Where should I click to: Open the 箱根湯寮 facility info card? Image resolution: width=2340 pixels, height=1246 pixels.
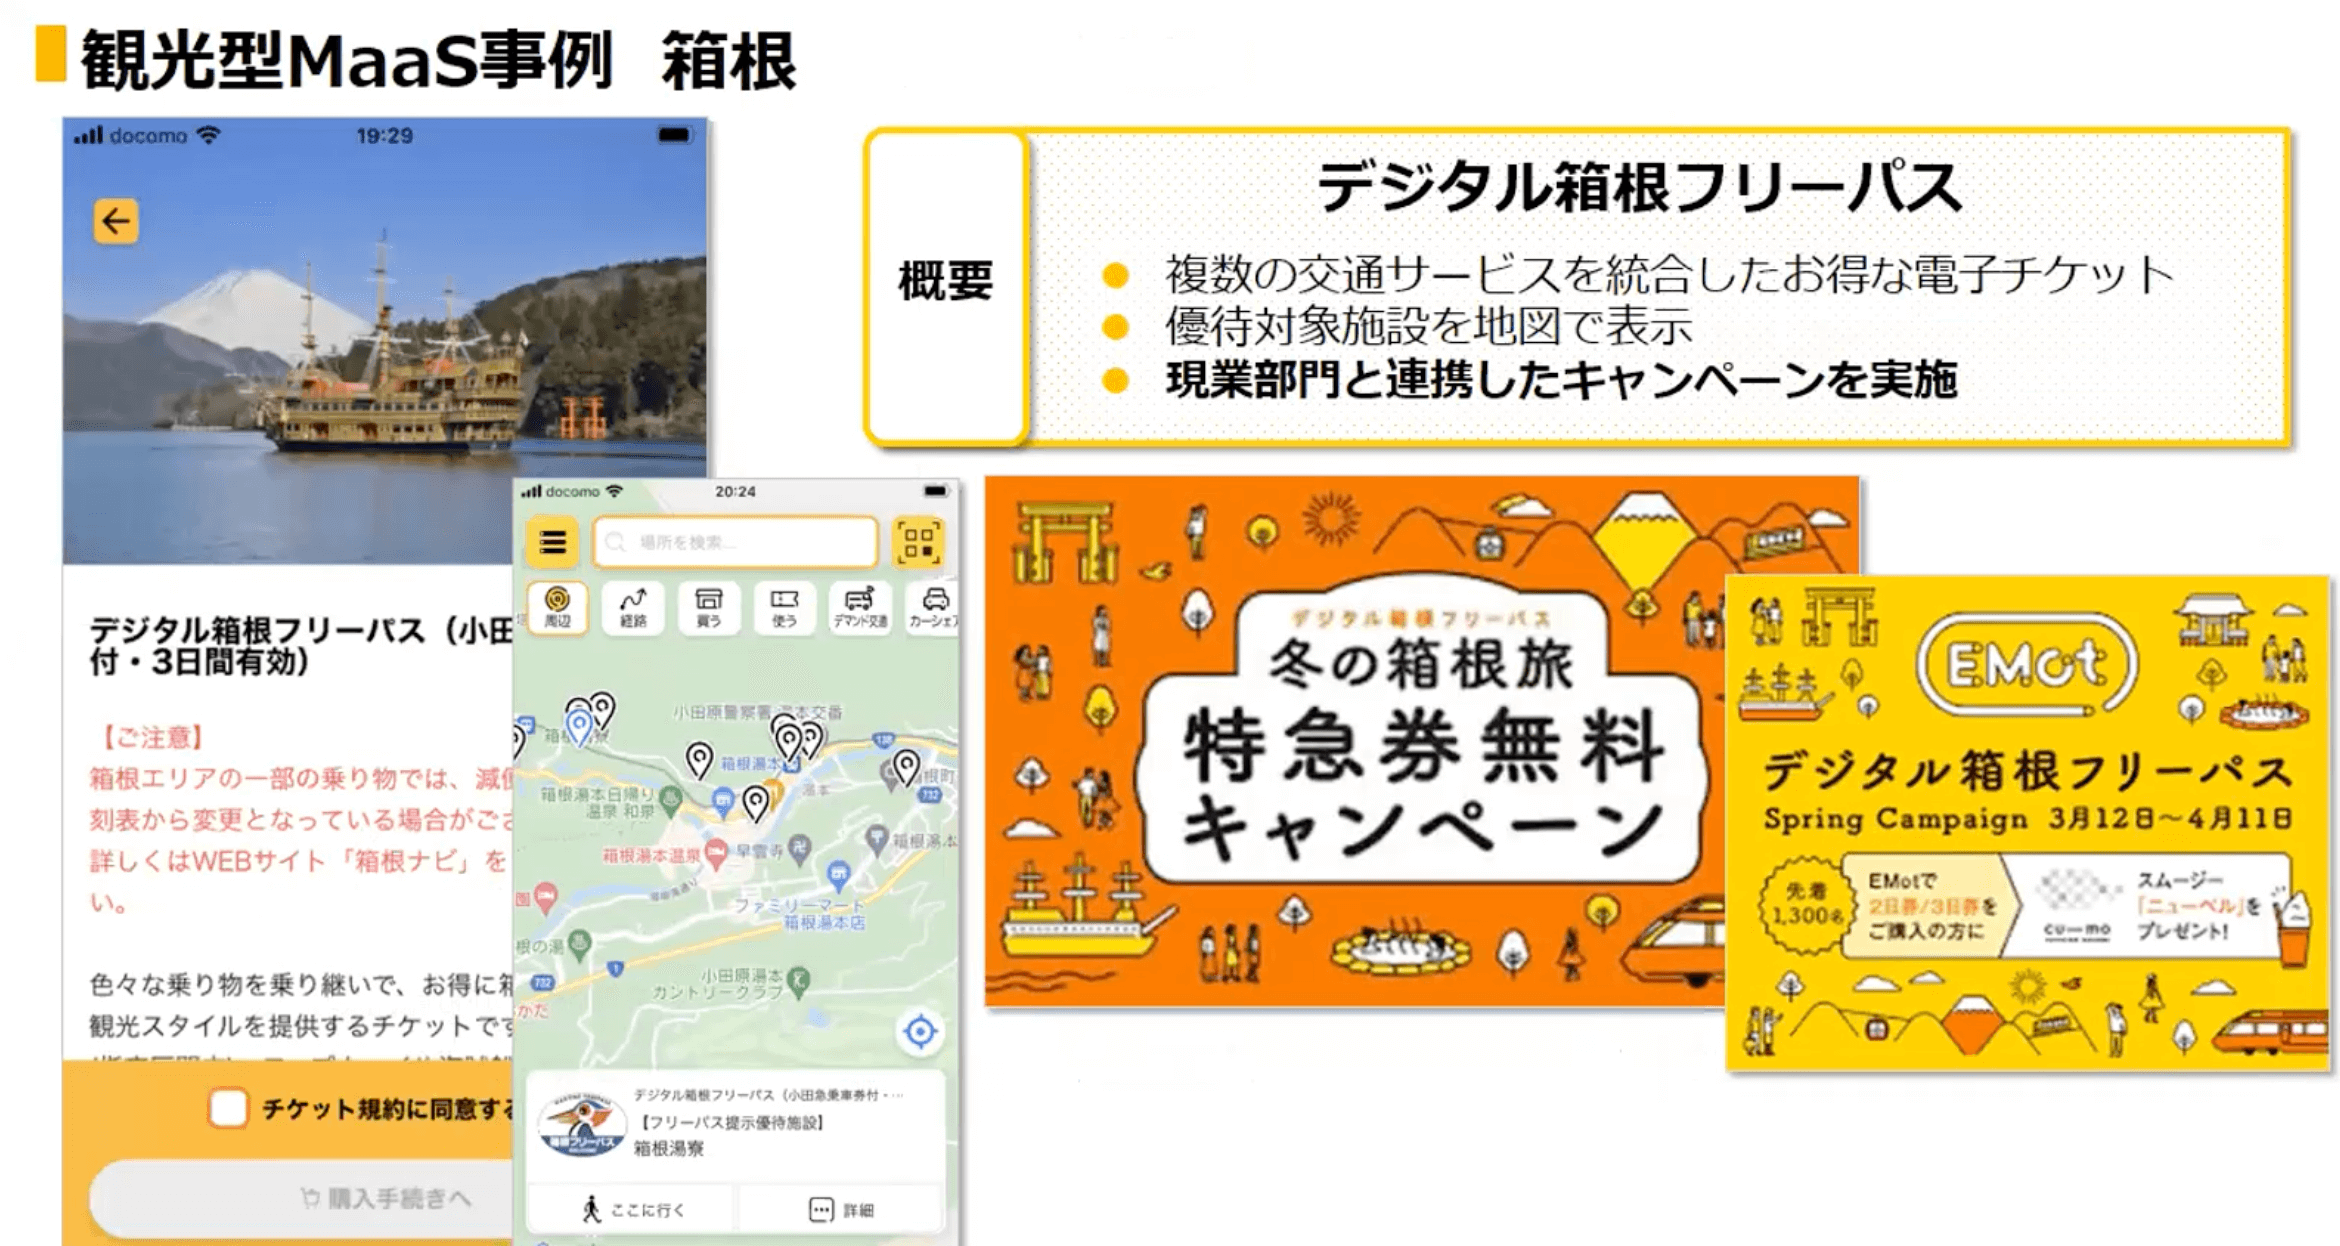735,1127
